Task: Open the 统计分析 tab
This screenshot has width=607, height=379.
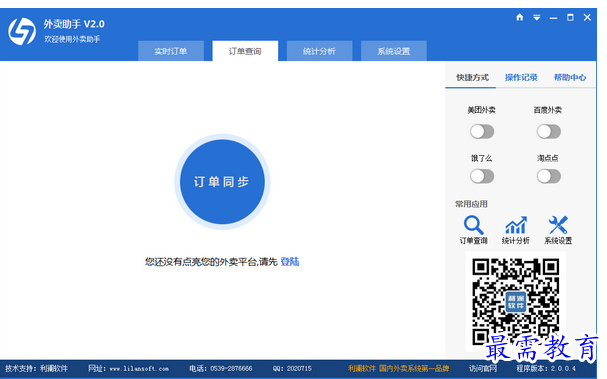Action: coord(319,51)
